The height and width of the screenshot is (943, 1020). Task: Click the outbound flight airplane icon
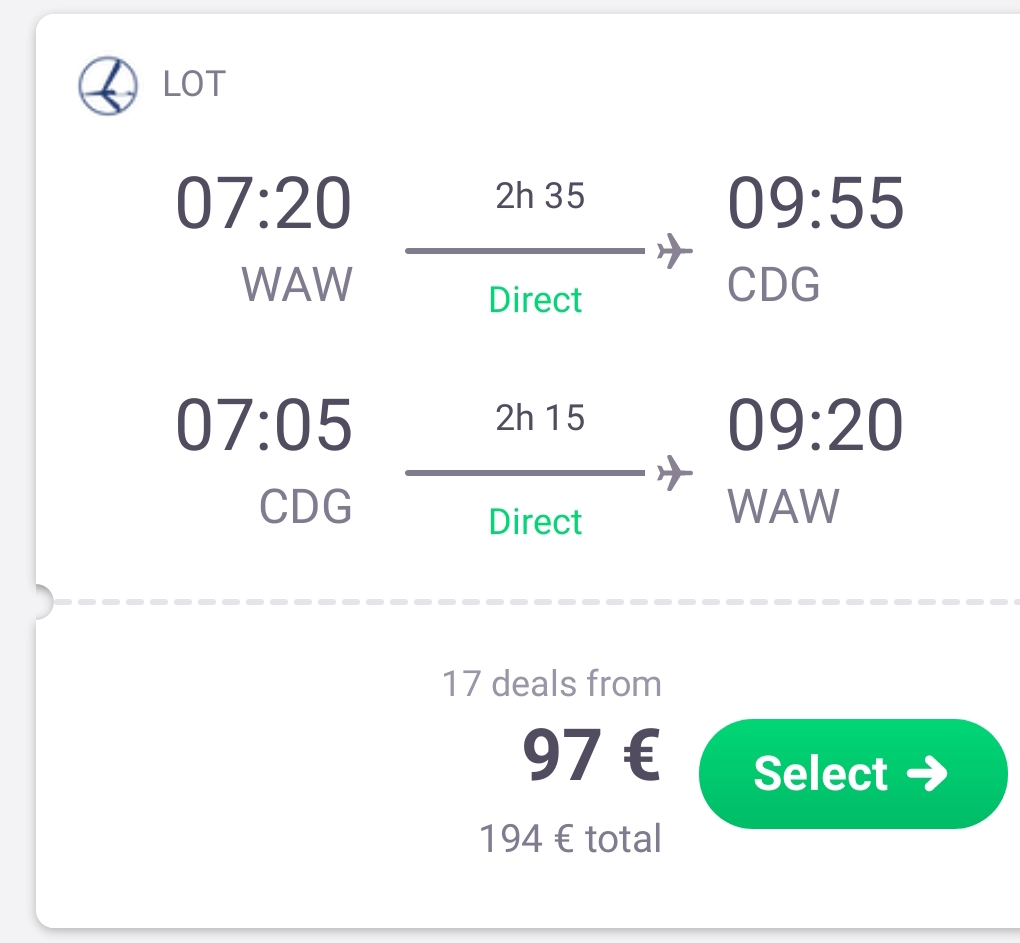(675, 251)
